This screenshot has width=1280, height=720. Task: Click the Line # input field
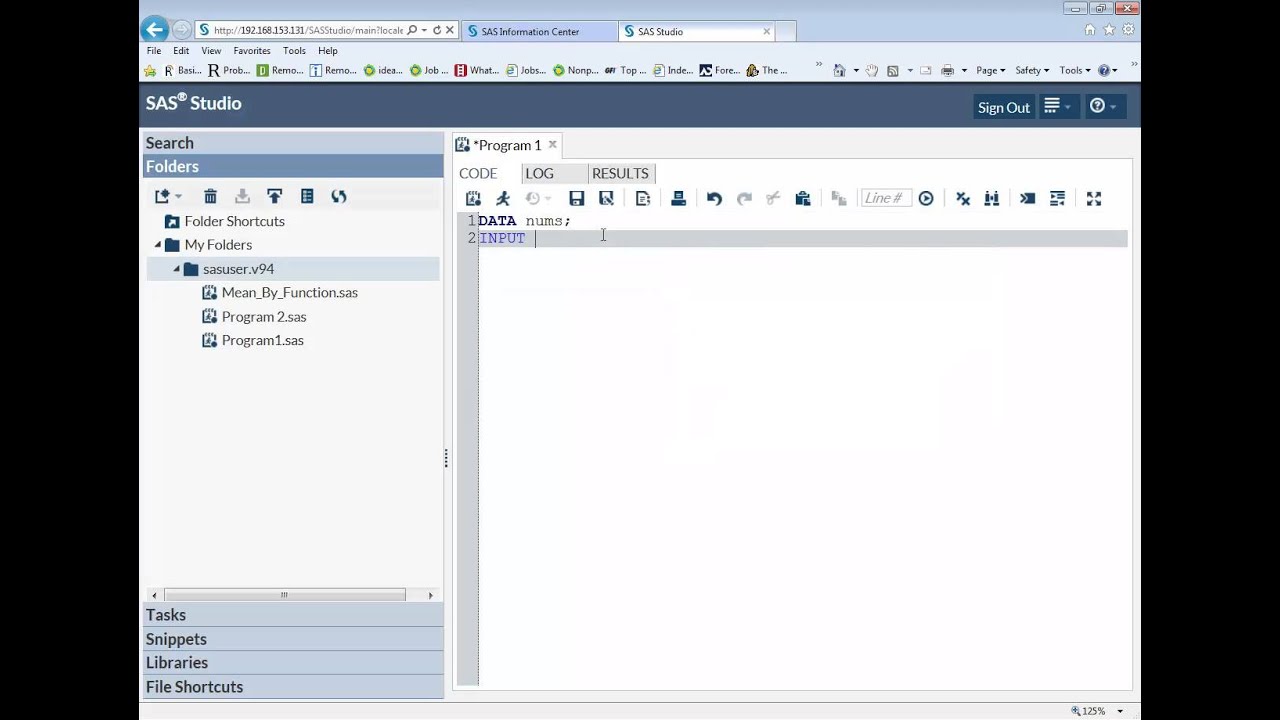click(884, 198)
